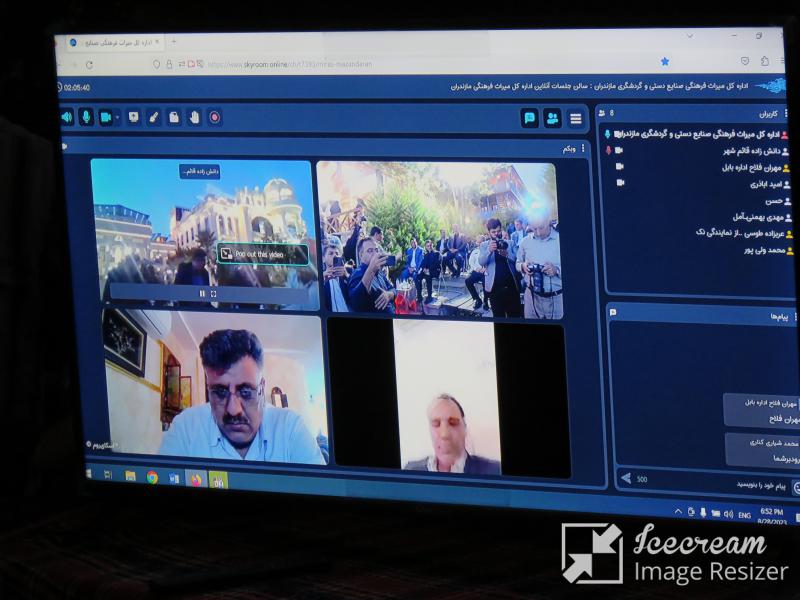This screenshot has width=800, height=600.
Task: Click the session timer 02:05:40
Action: click(x=74, y=88)
